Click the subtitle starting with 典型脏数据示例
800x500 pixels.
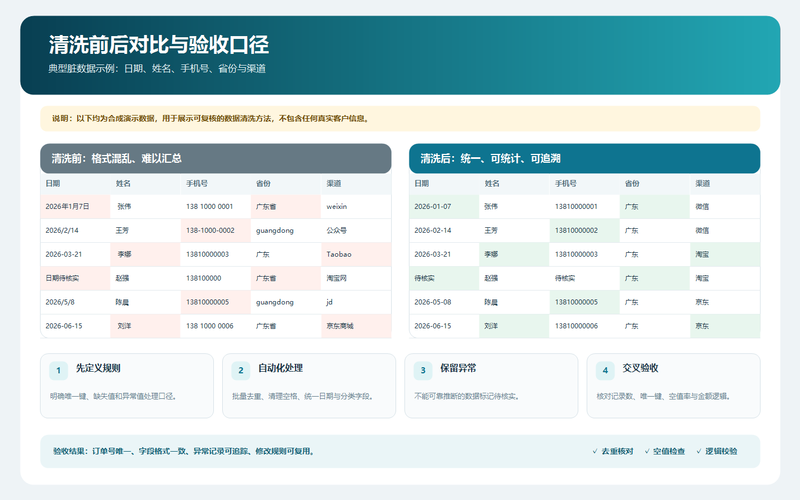point(157,68)
